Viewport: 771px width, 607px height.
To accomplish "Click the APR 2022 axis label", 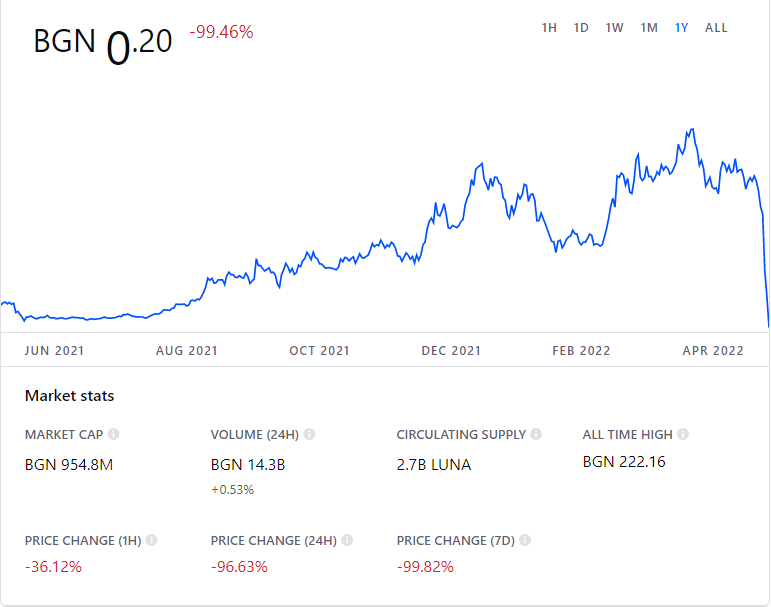I will click(x=713, y=351).
